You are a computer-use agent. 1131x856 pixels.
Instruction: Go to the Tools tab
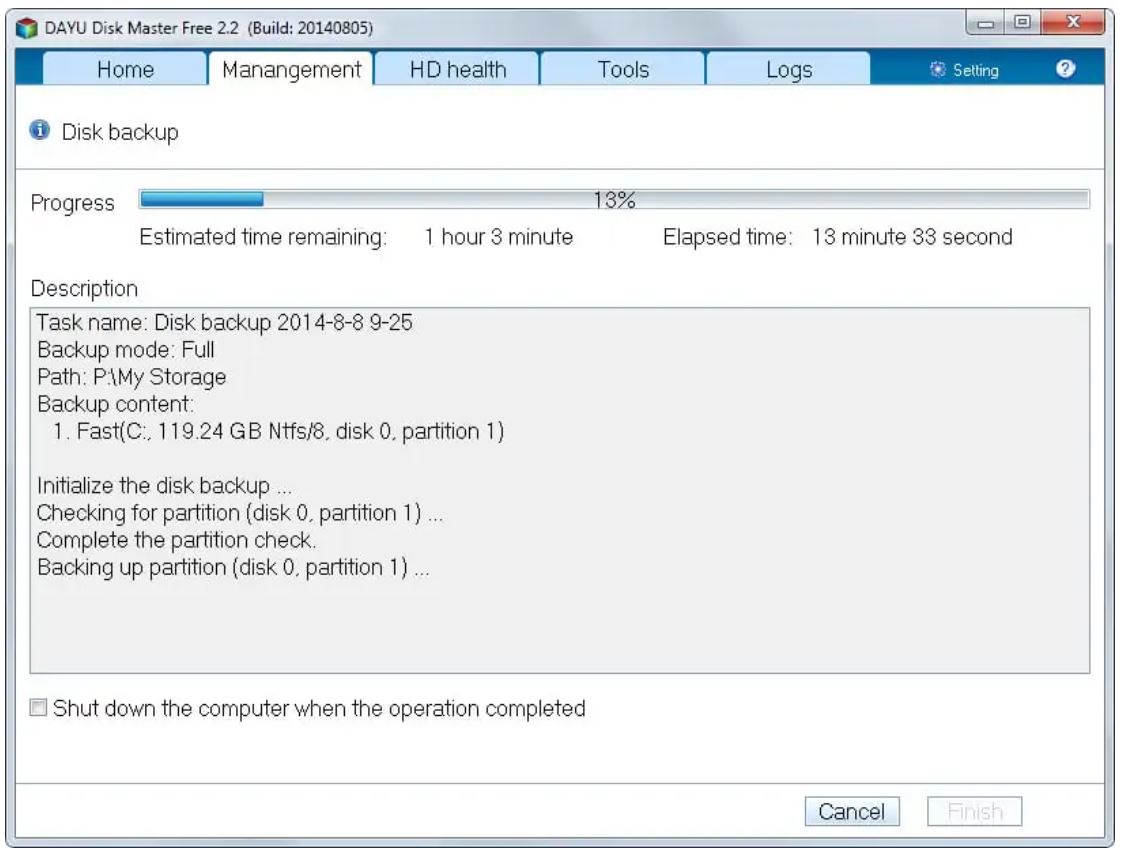(623, 70)
